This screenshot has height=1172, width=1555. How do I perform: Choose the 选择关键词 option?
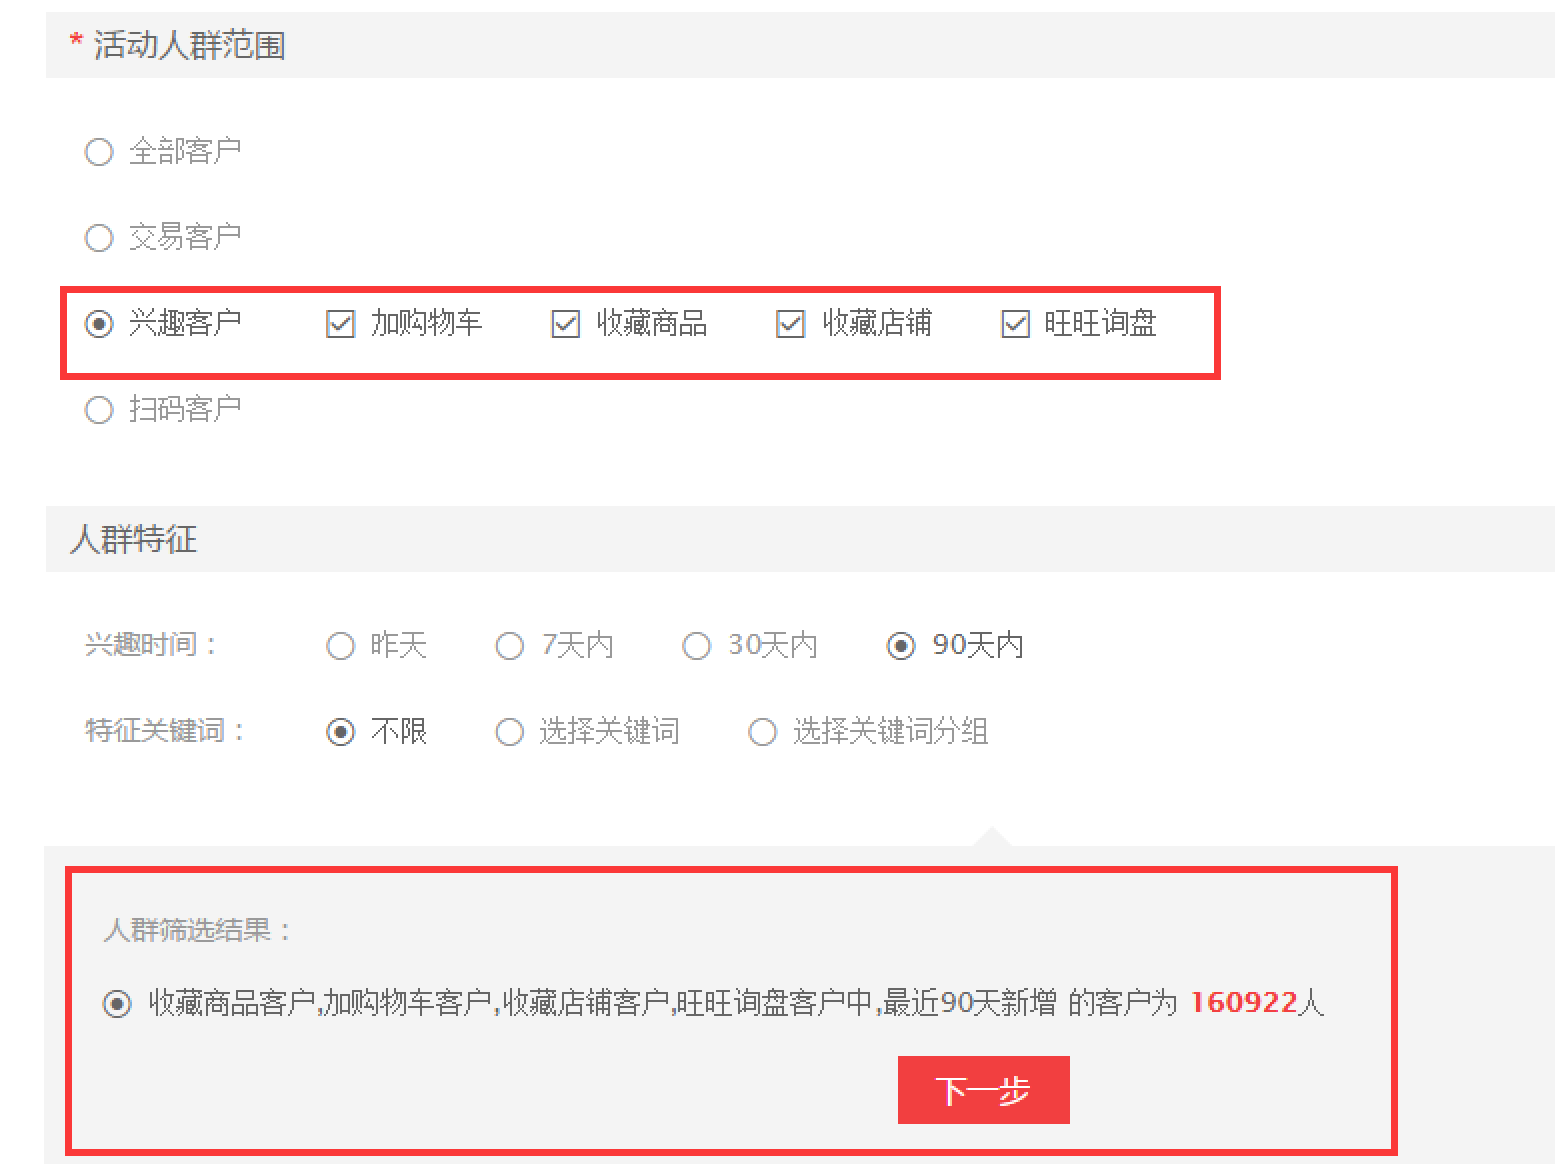click(510, 732)
